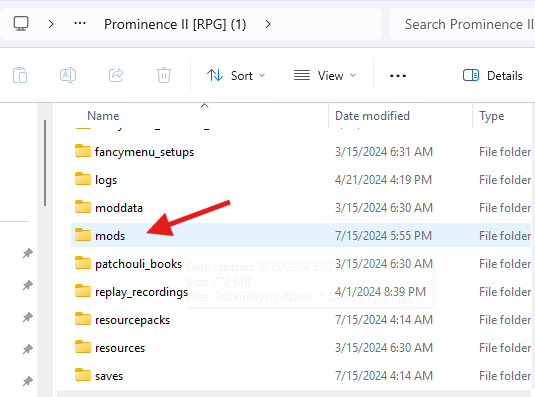Sort by the Type column header
Viewport: 535px width, 397px height.
(491, 116)
